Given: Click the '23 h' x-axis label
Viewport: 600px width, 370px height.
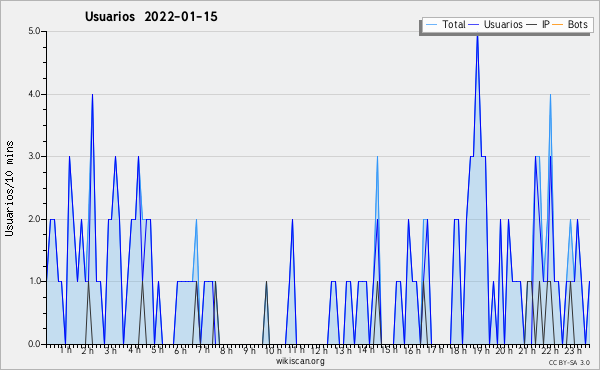Looking at the screenshot, I should coord(573,351).
